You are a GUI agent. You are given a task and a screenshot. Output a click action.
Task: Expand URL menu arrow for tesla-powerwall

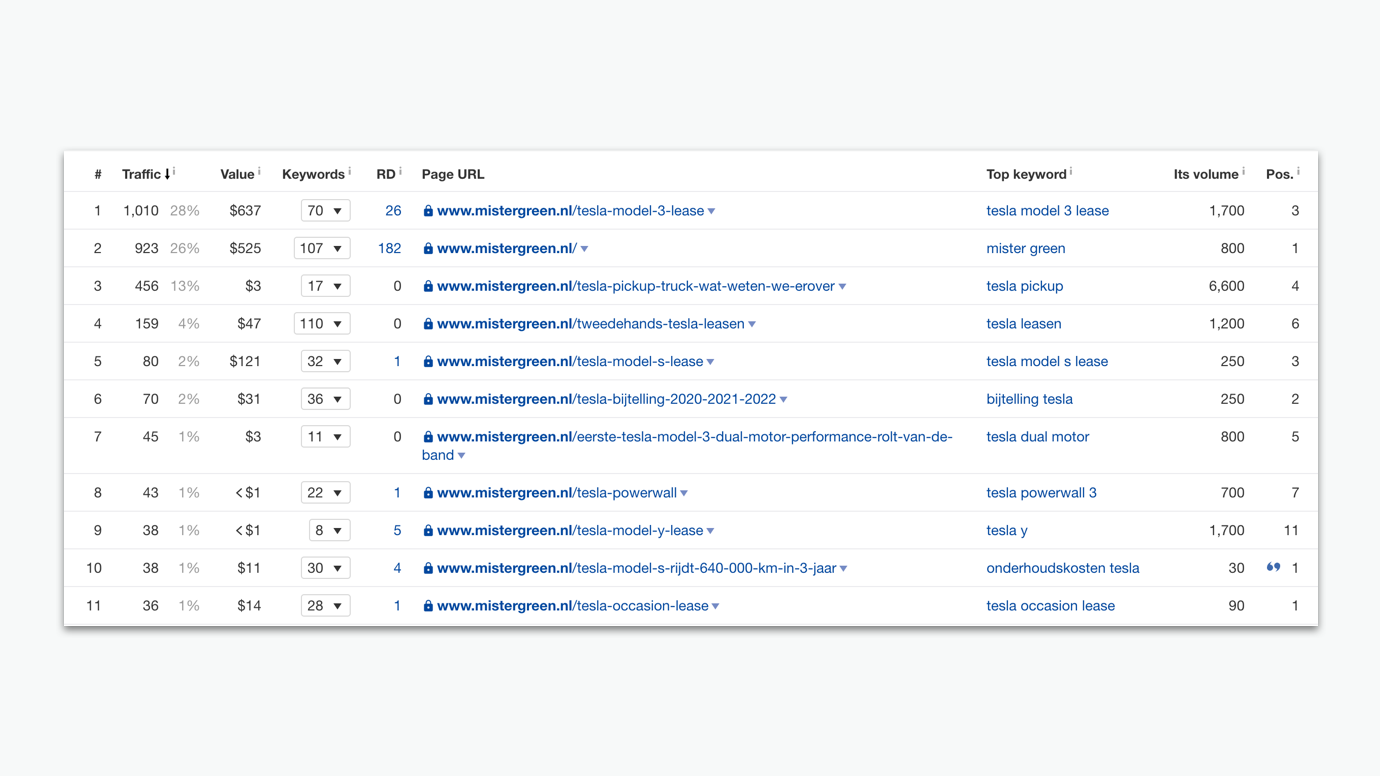coord(684,494)
